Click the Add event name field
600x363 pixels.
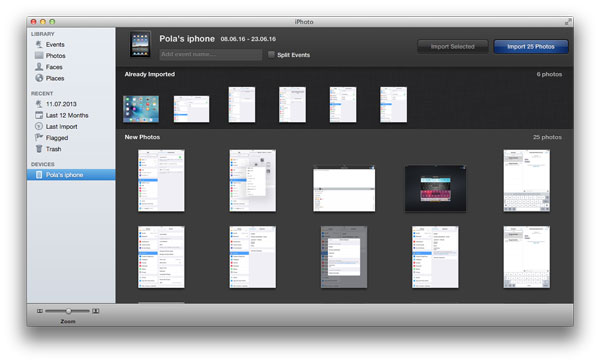click(x=211, y=54)
